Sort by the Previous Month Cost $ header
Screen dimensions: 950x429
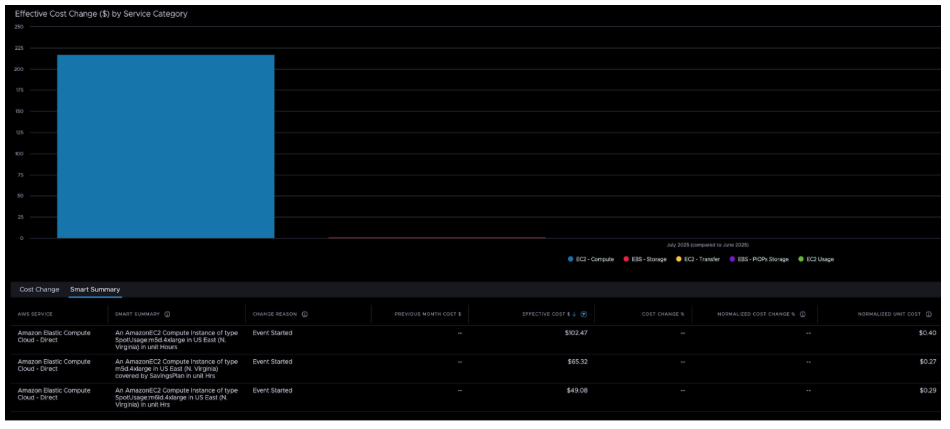pyautogui.click(x=428, y=314)
